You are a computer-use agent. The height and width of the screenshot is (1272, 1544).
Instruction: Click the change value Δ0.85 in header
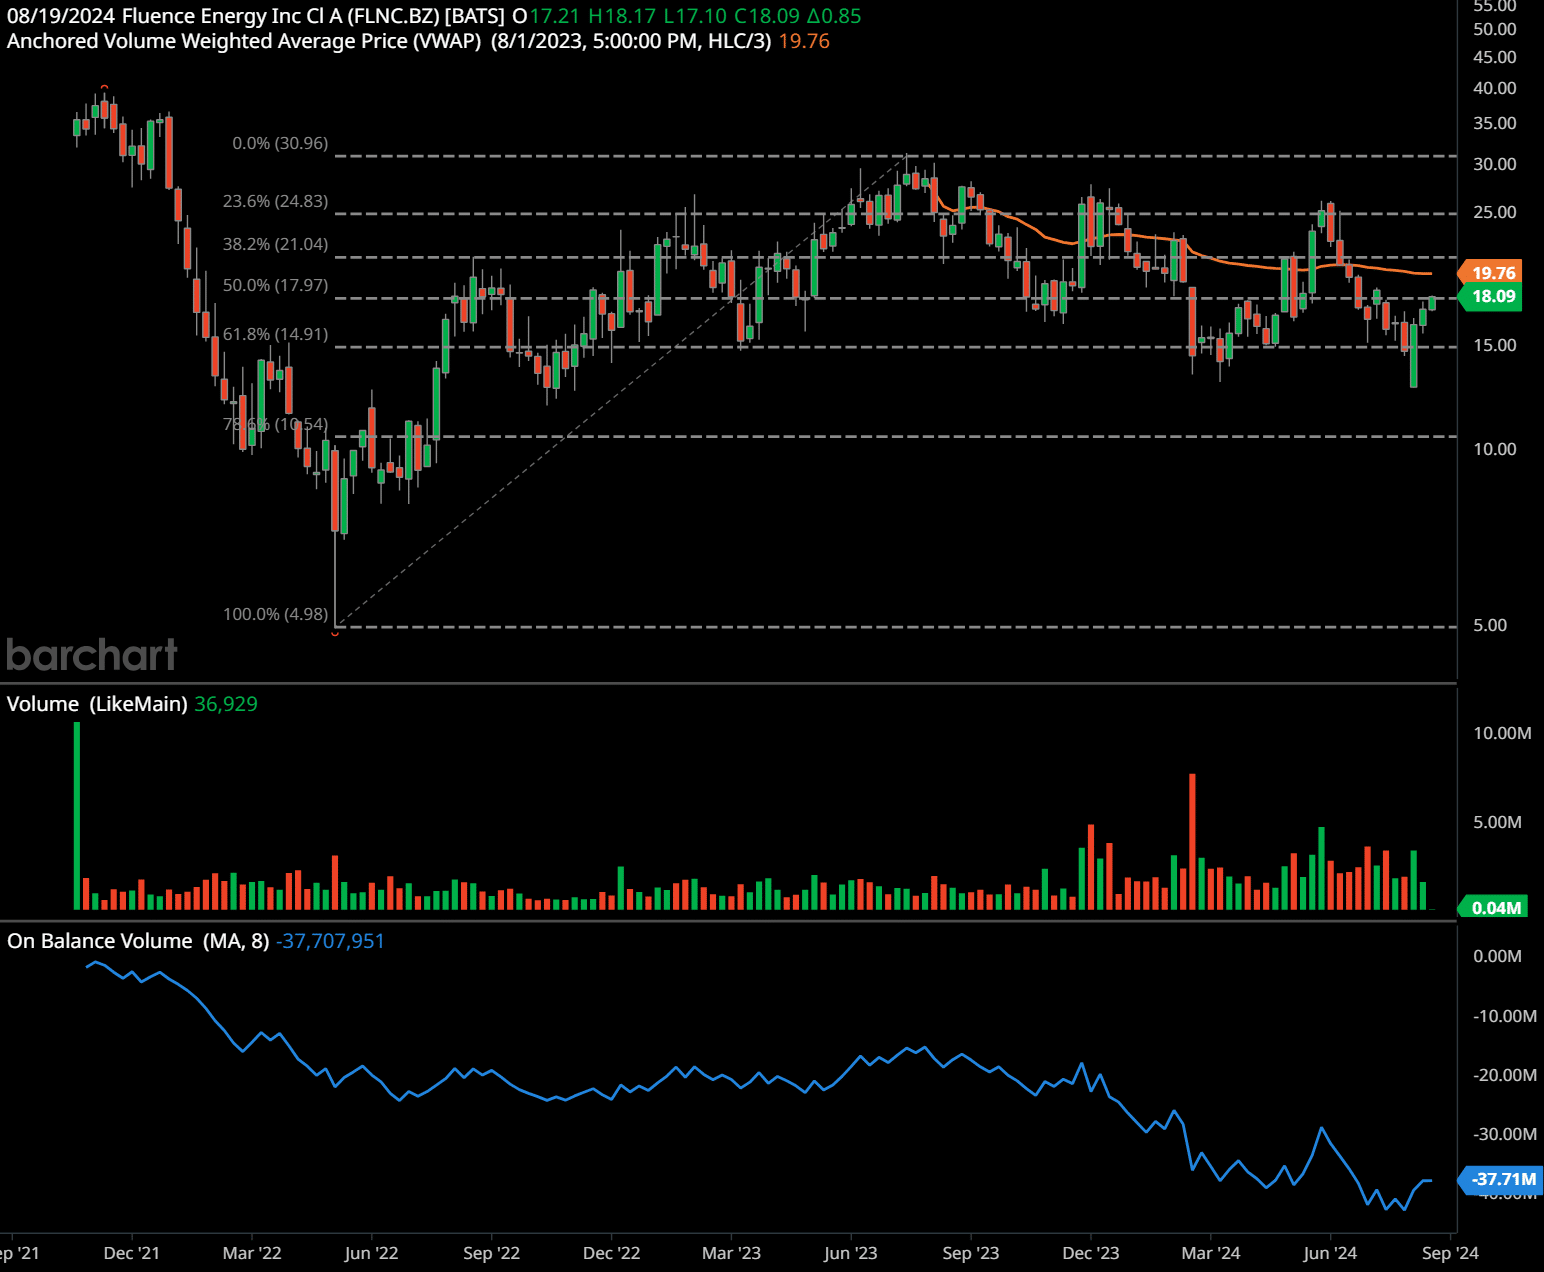834,16
